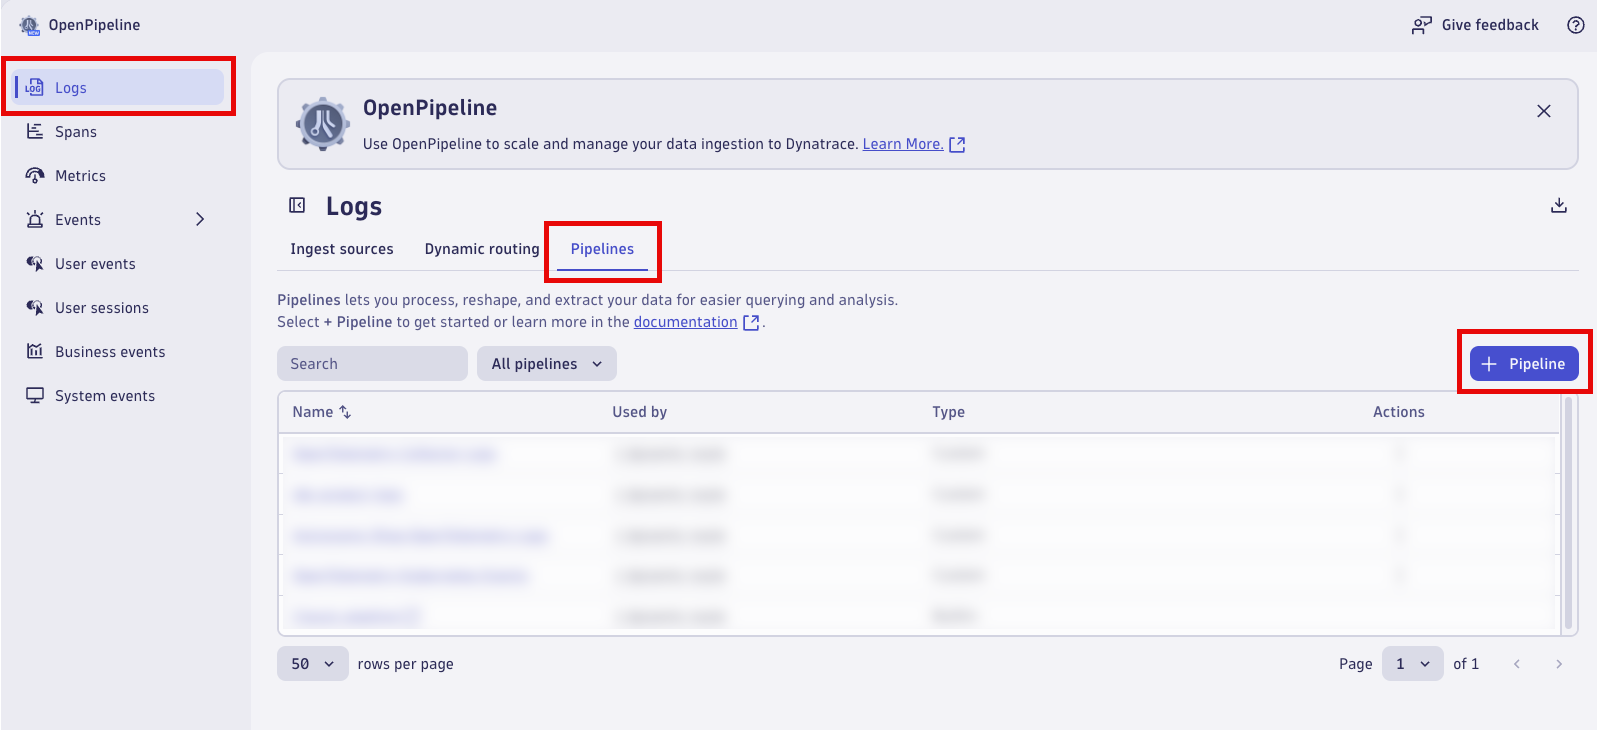Add a new Pipeline with the button
This screenshot has width=1597, height=730.
pyautogui.click(x=1524, y=364)
